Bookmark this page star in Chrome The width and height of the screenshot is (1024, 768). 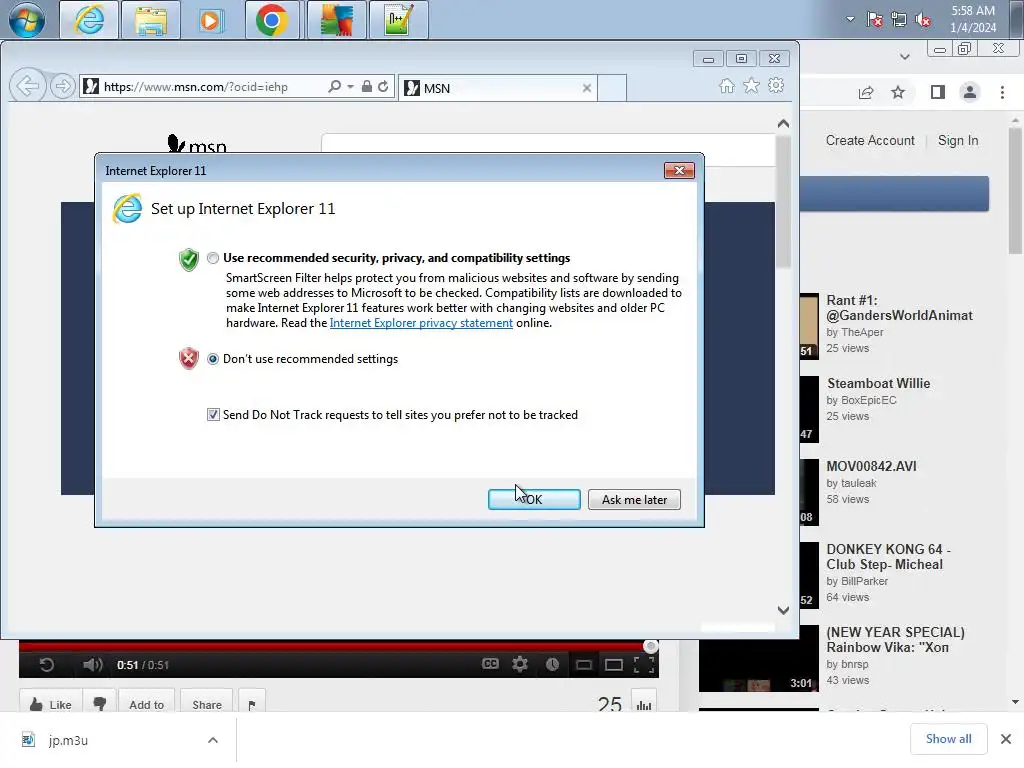pyautogui.click(x=898, y=93)
